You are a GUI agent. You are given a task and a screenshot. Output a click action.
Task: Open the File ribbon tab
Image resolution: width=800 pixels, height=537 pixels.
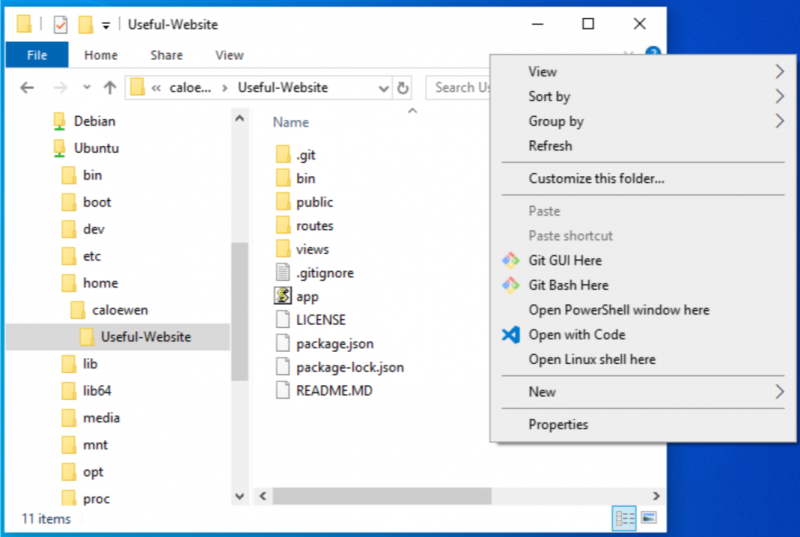(37, 55)
